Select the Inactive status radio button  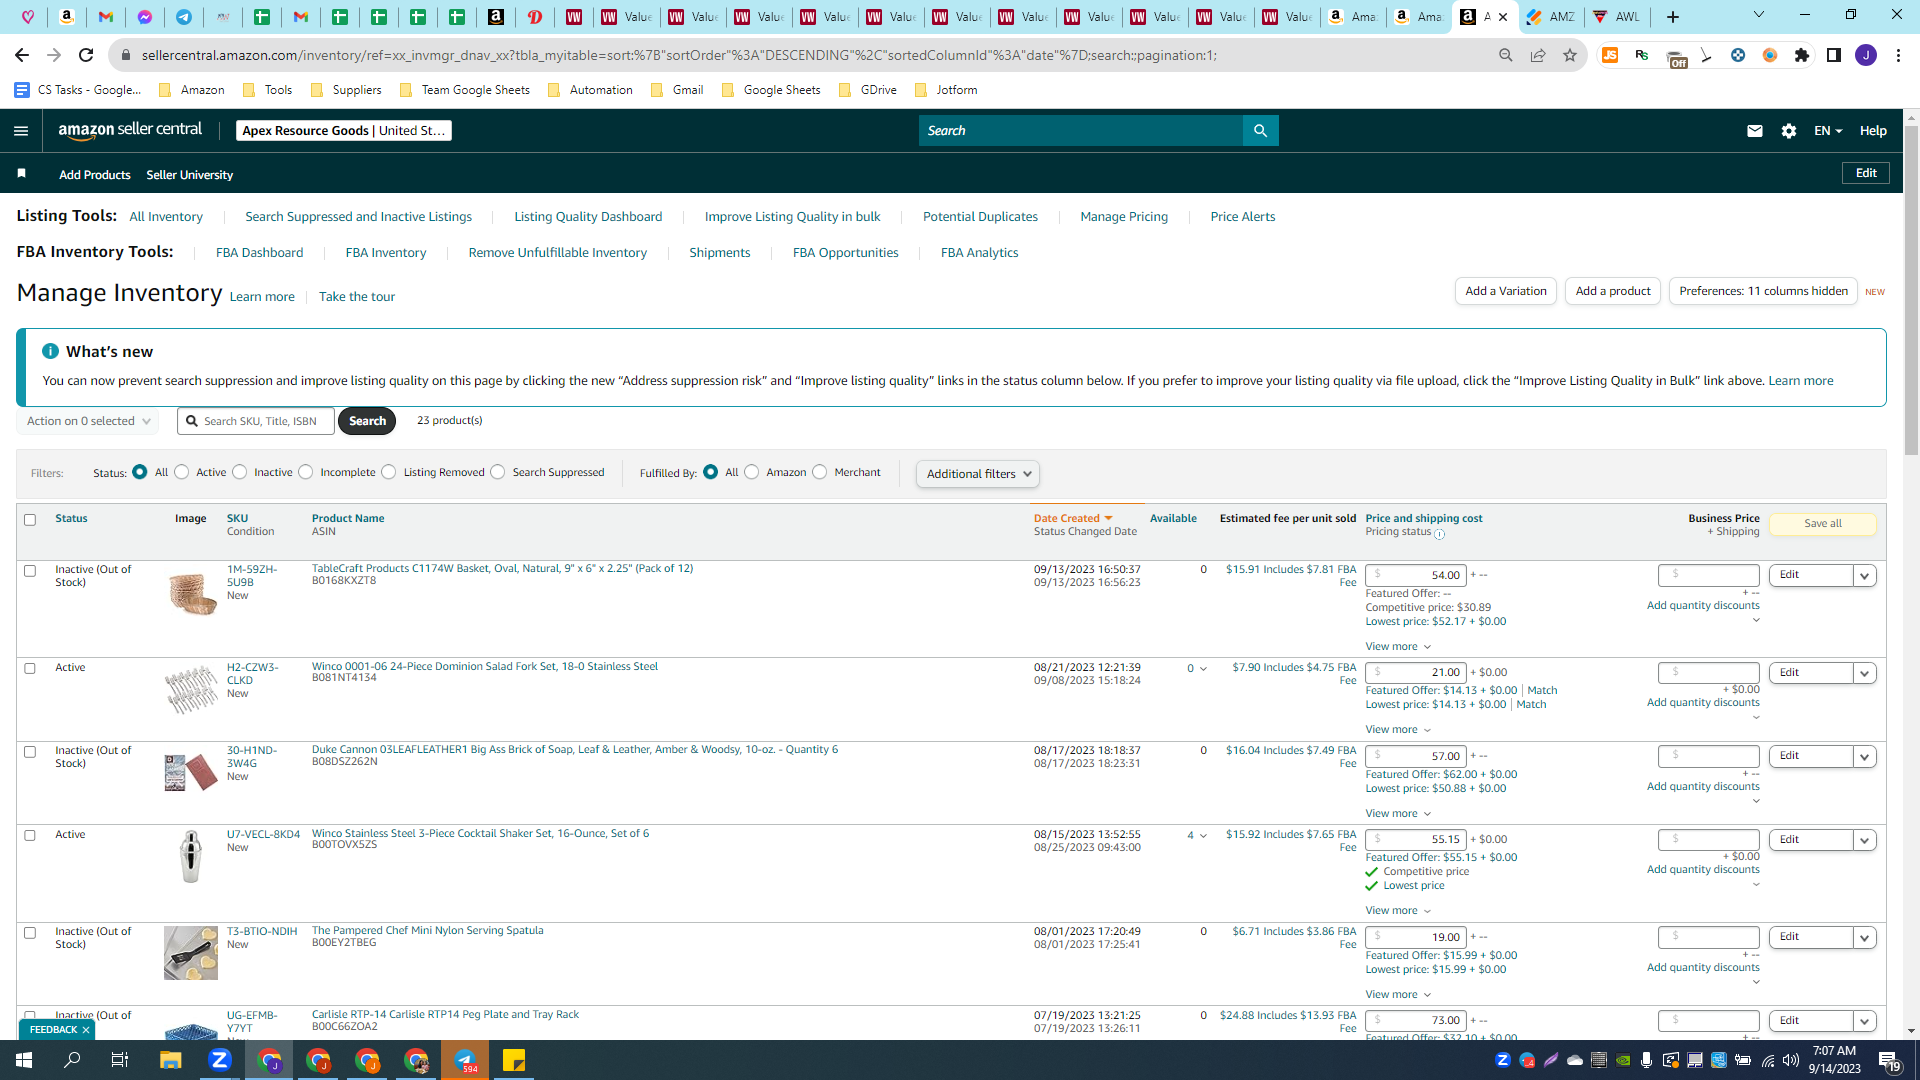[x=240, y=472]
